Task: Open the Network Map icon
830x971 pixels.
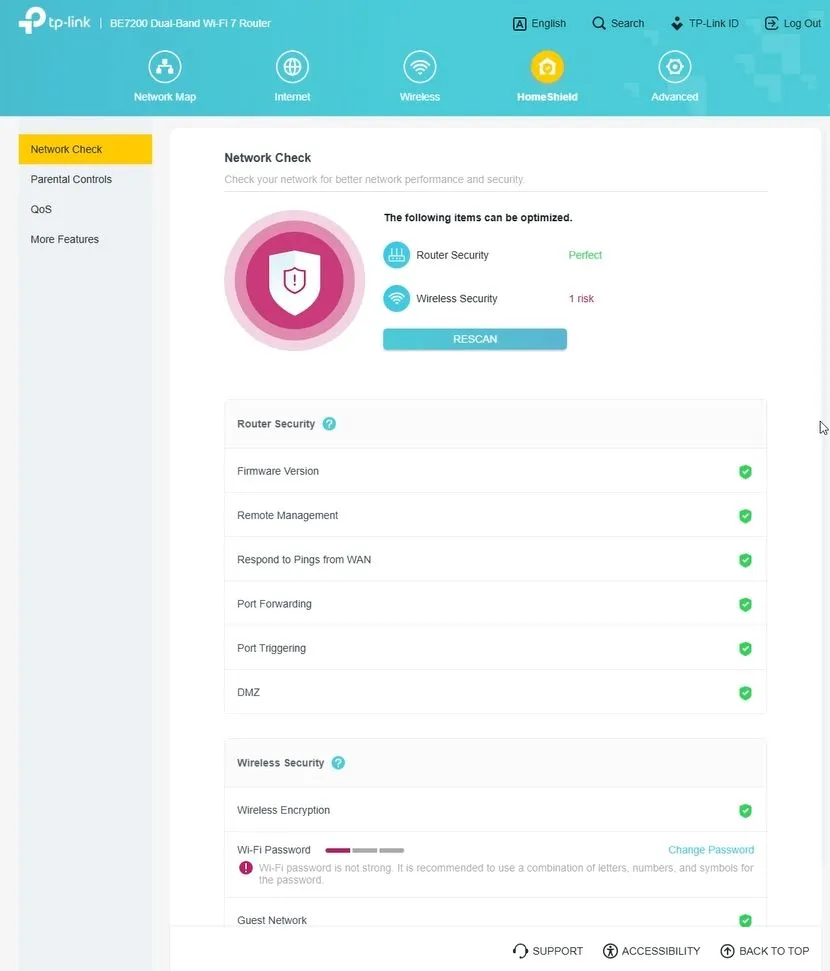Action: tap(165, 68)
